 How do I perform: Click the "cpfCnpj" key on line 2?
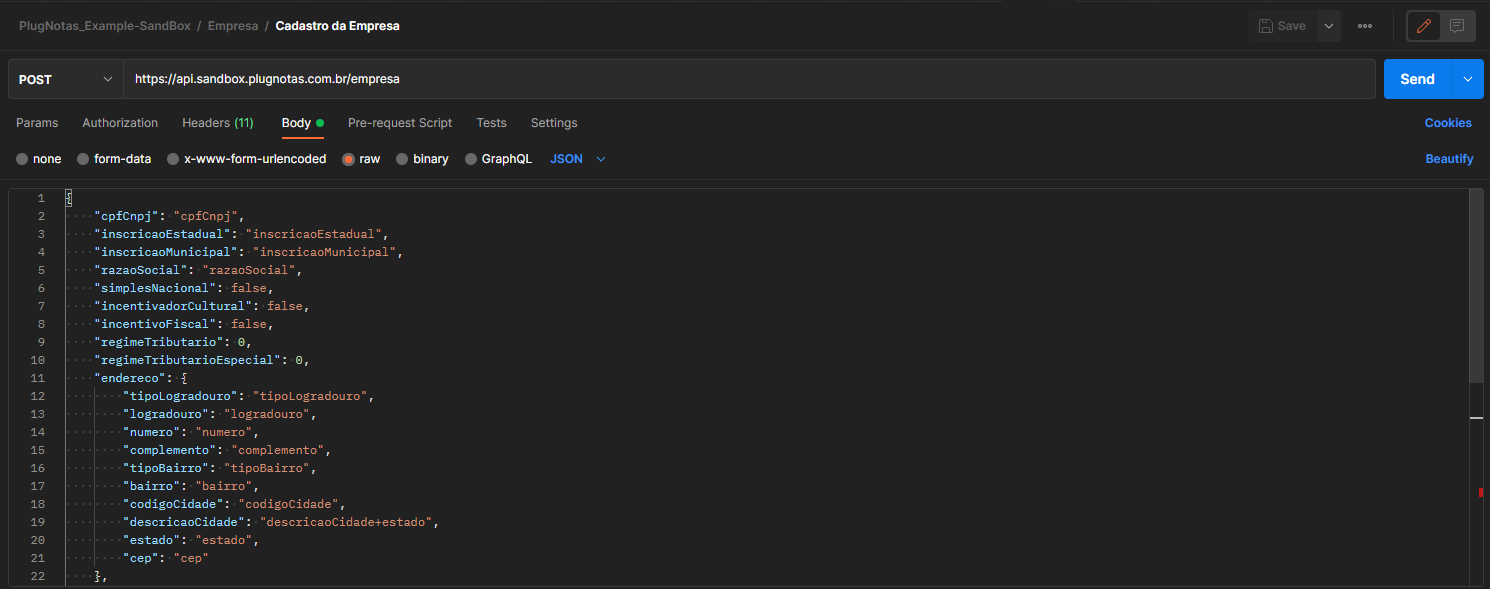(126, 216)
